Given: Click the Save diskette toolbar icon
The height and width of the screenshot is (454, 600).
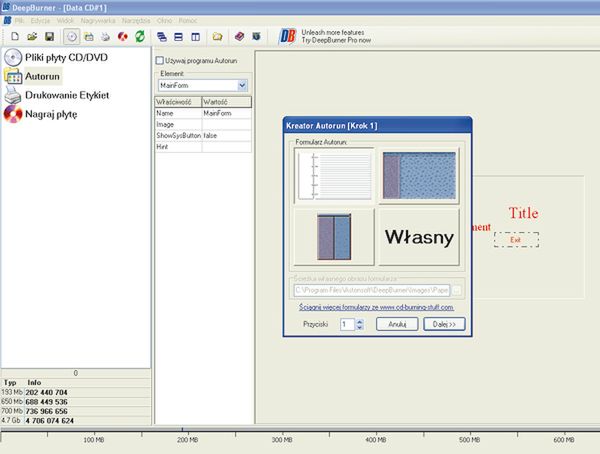Looking at the screenshot, I should [x=50, y=36].
